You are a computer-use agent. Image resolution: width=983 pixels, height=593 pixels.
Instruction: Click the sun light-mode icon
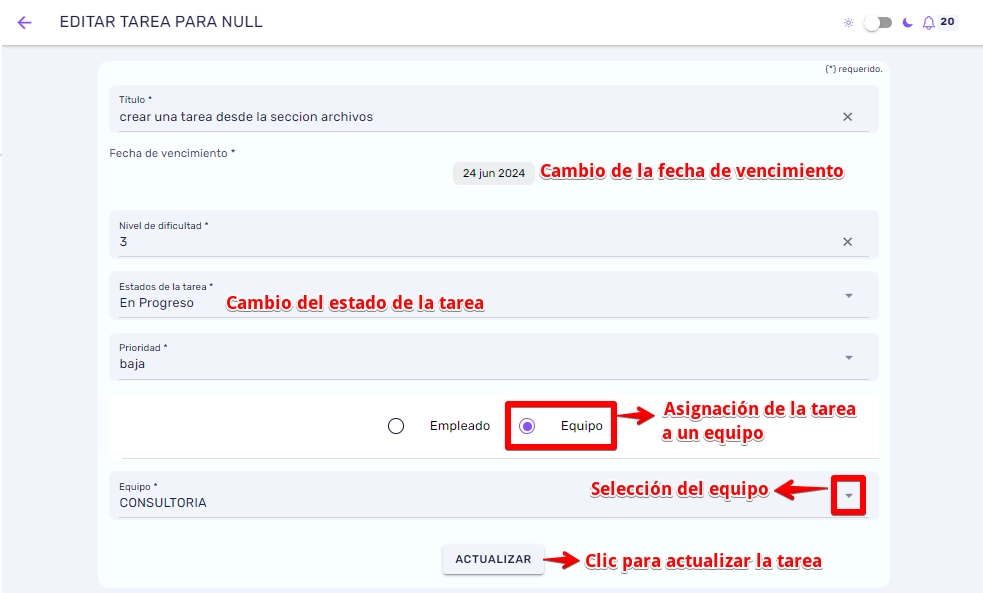(x=848, y=23)
